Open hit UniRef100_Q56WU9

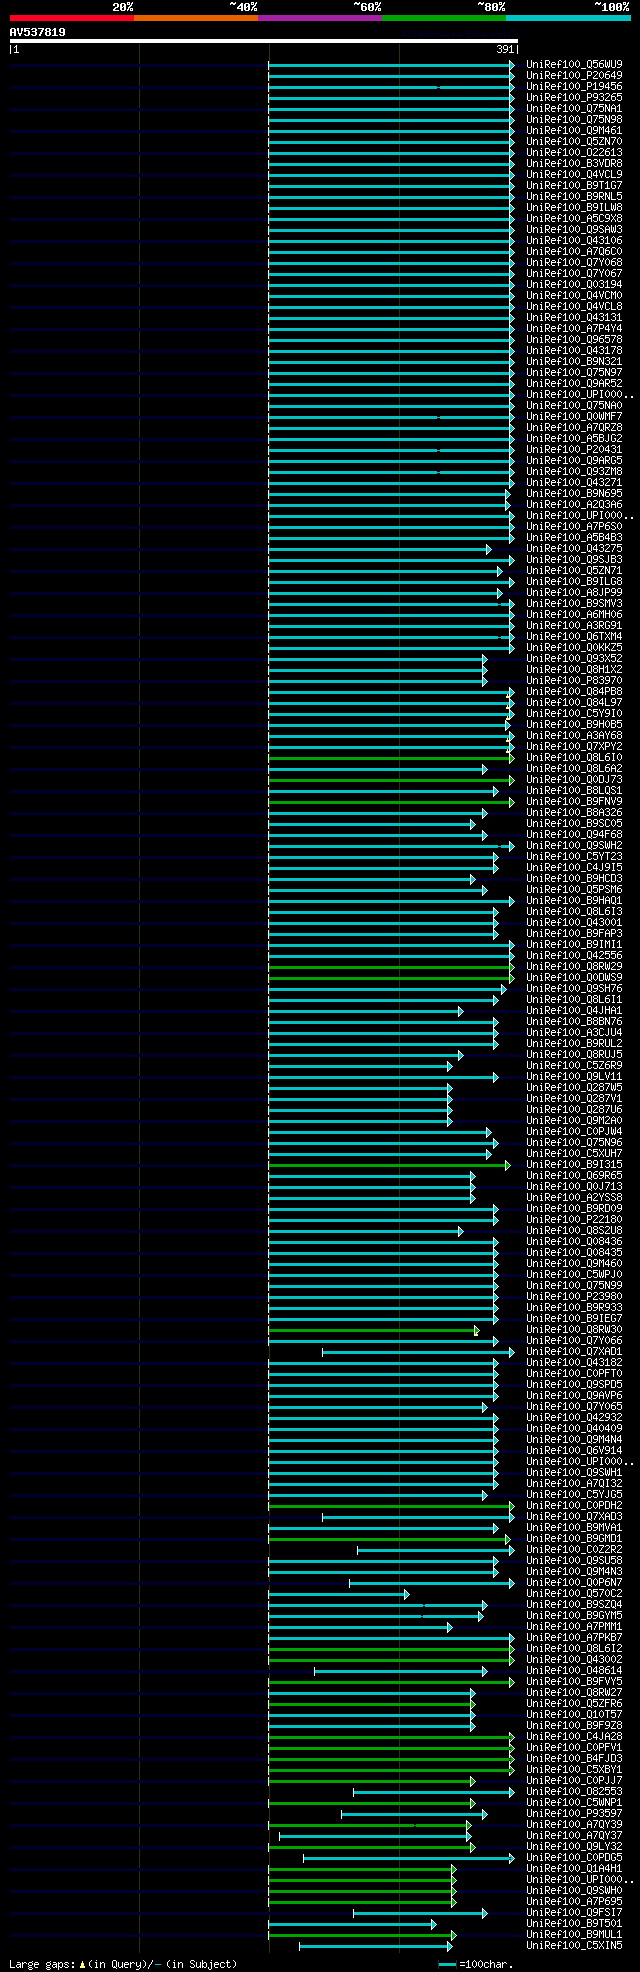click(x=574, y=64)
